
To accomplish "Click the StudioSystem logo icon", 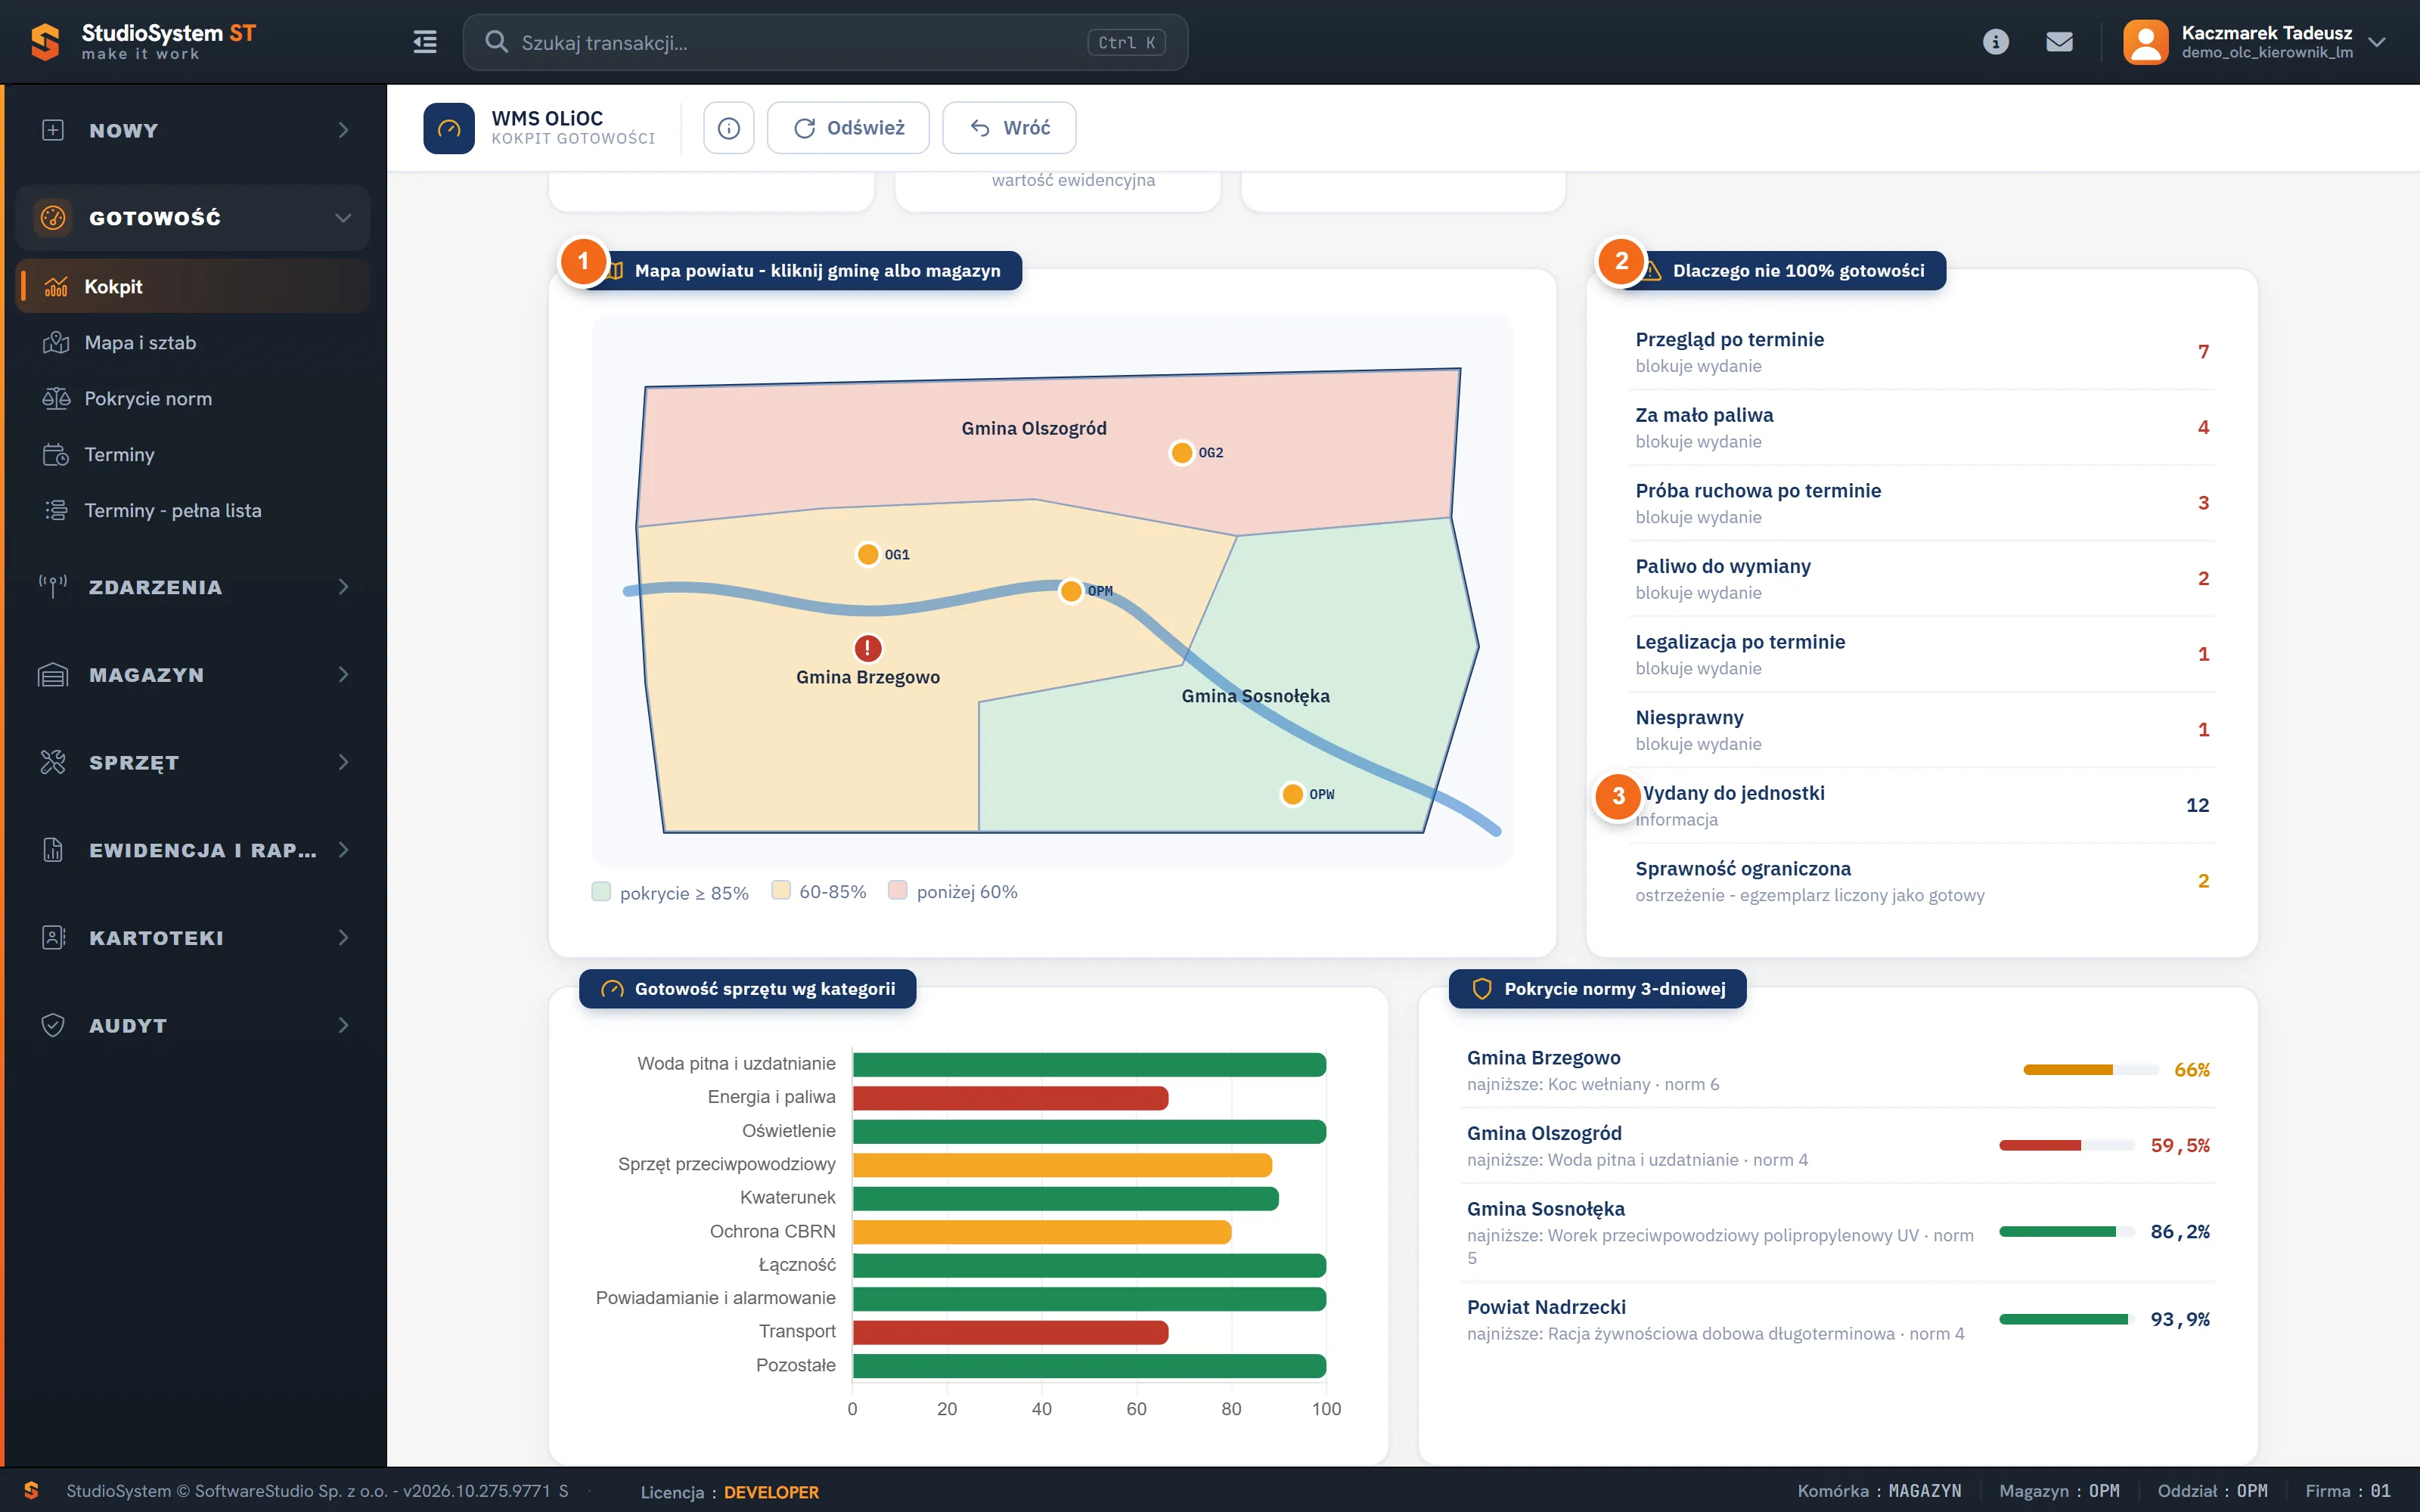I will click(x=44, y=42).
